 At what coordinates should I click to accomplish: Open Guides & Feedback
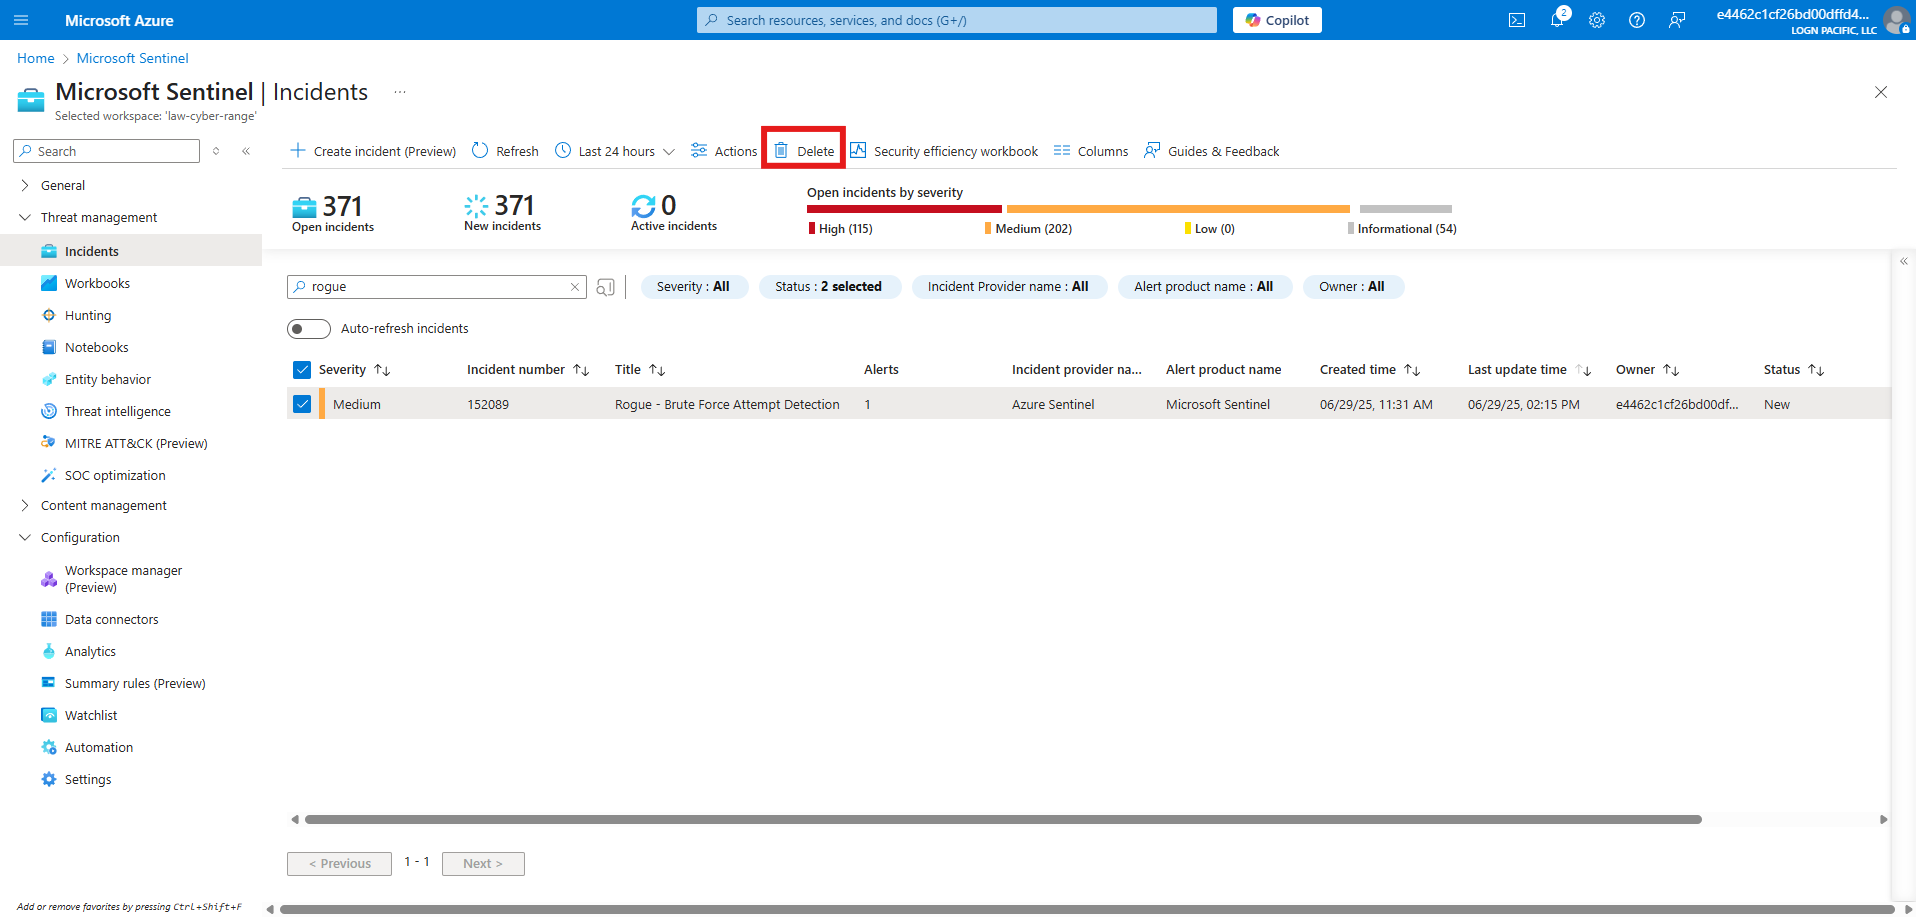tap(1211, 151)
